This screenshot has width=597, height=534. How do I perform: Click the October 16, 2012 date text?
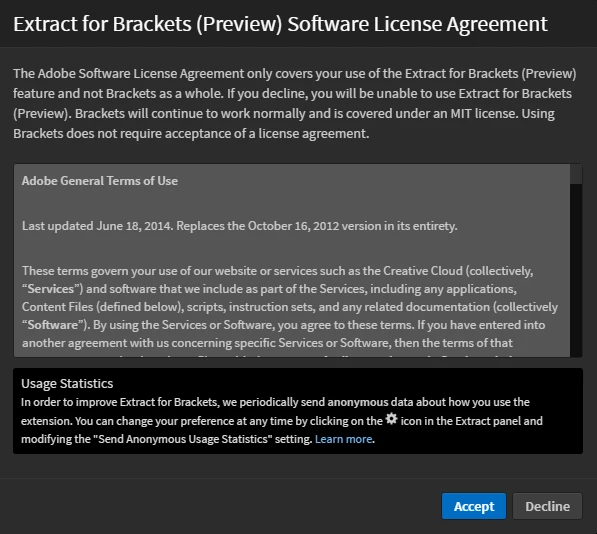(x=293, y=226)
